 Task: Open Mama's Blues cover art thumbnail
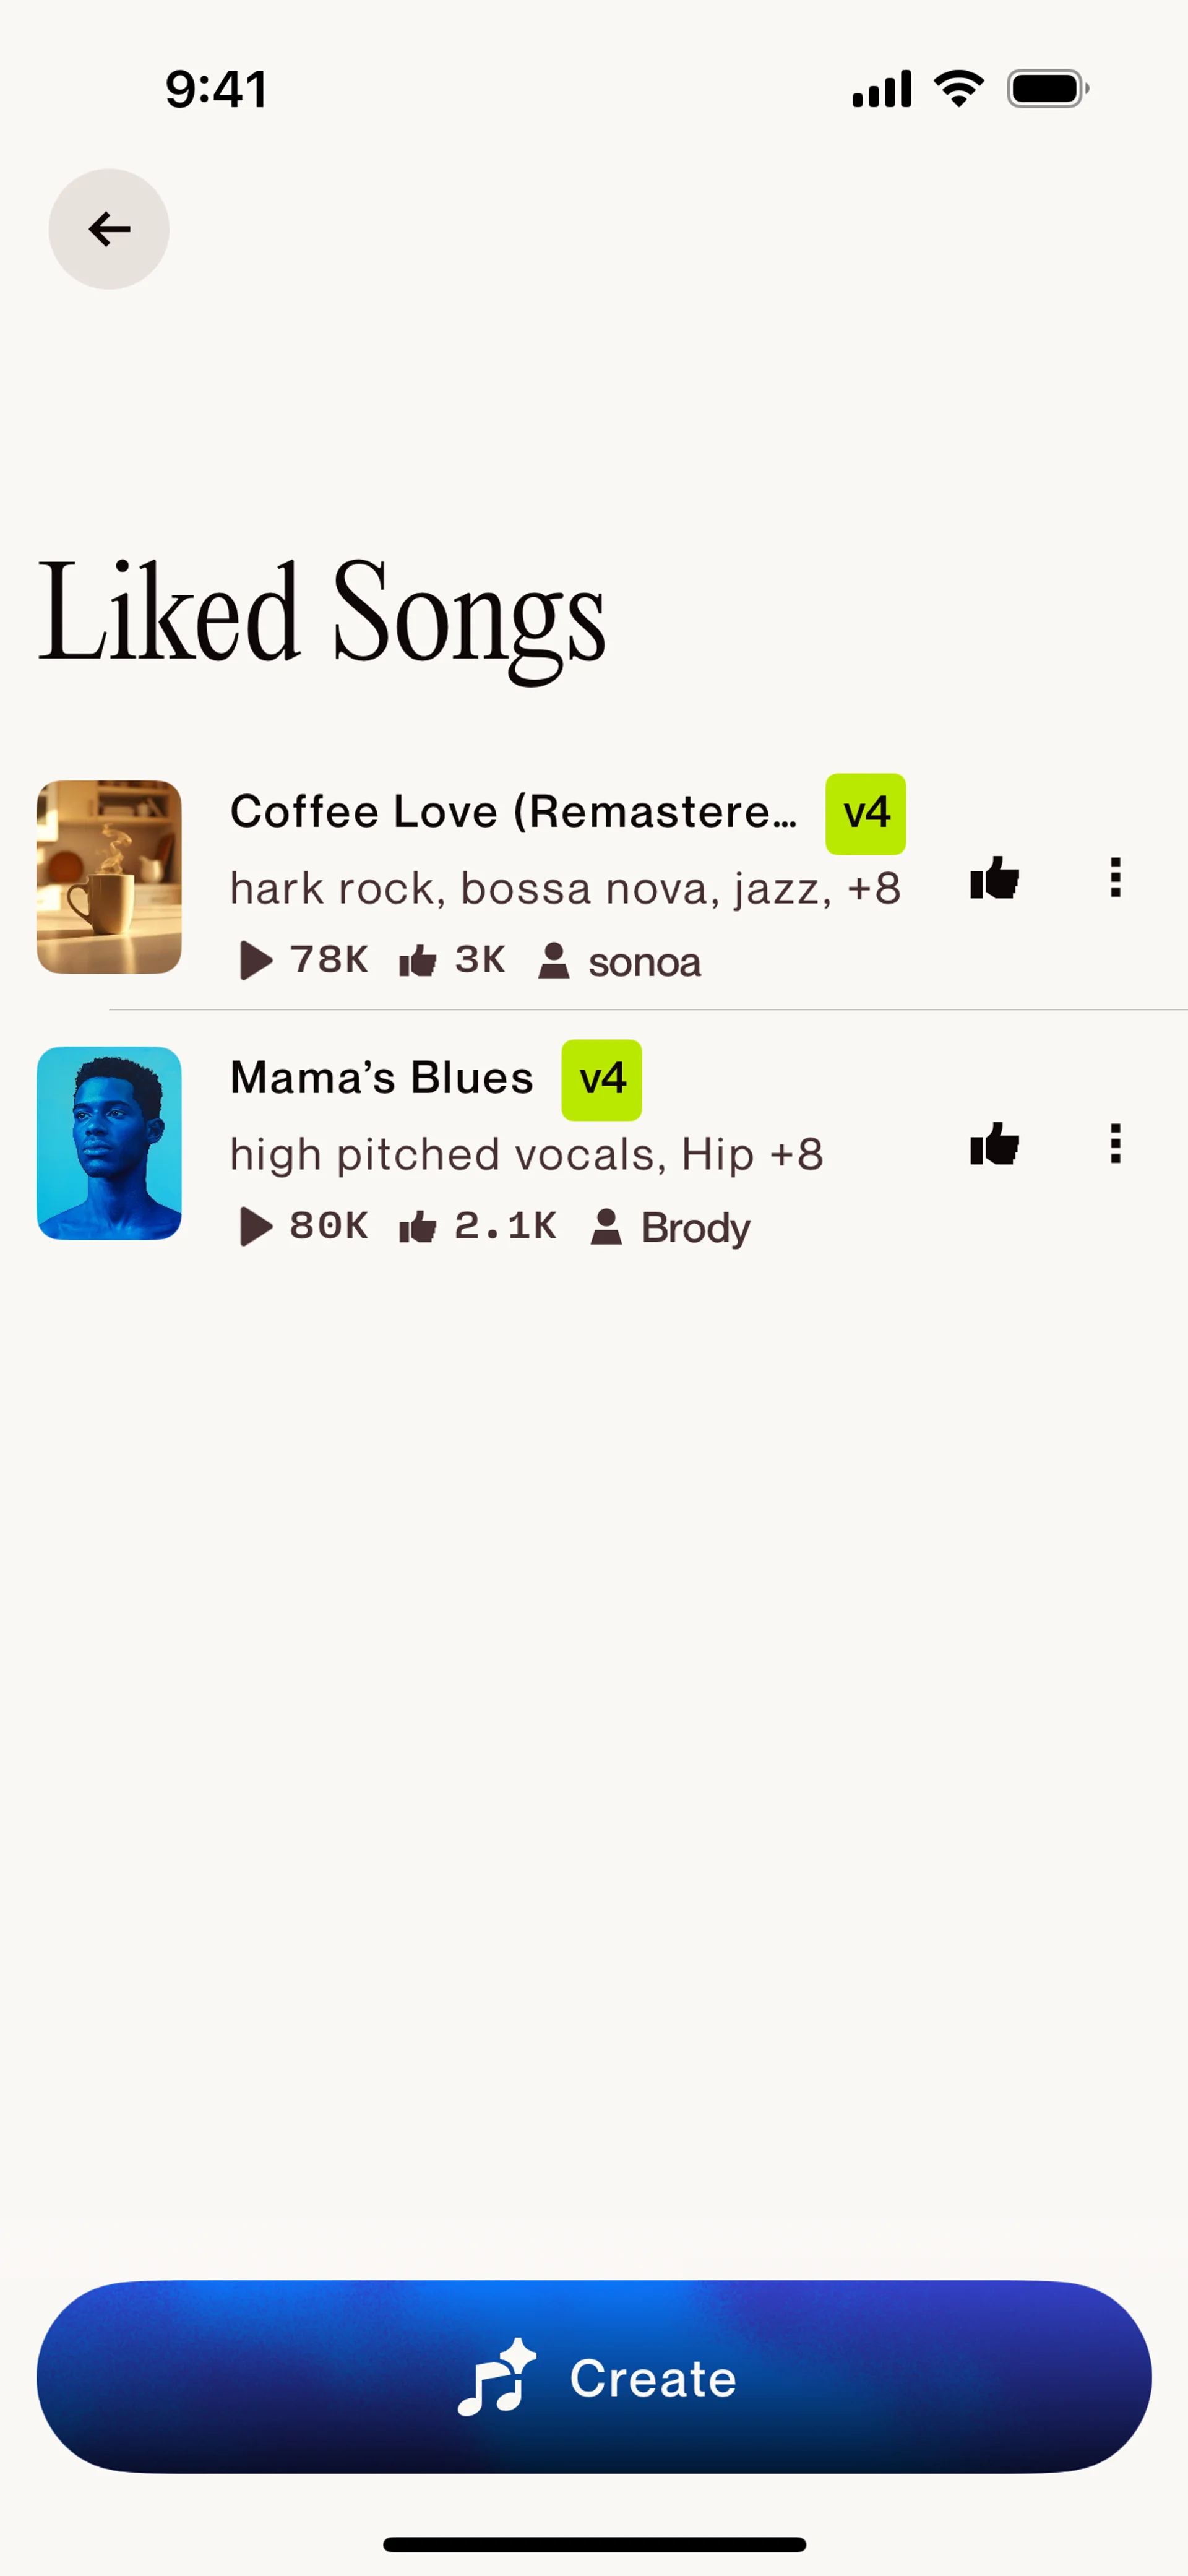[x=109, y=1143]
